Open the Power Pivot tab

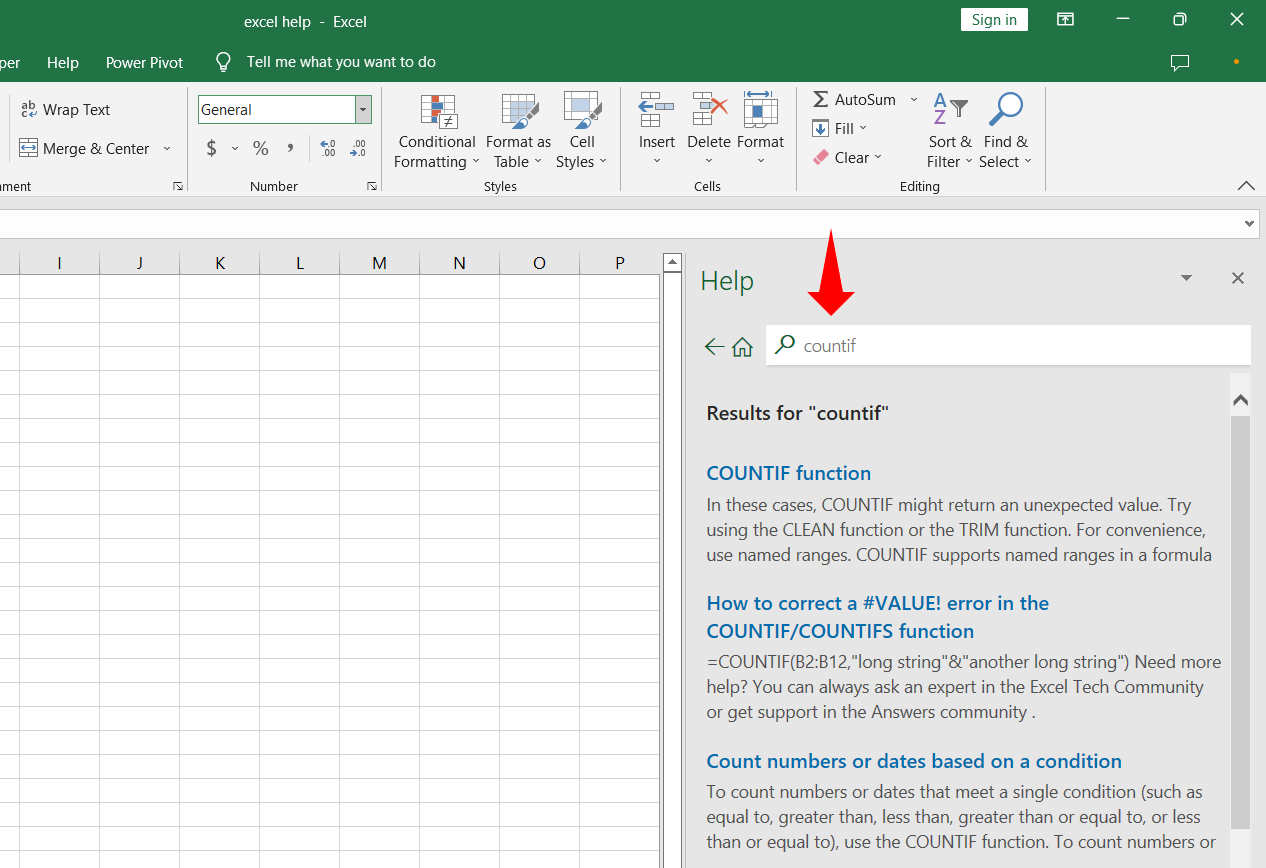(x=145, y=62)
